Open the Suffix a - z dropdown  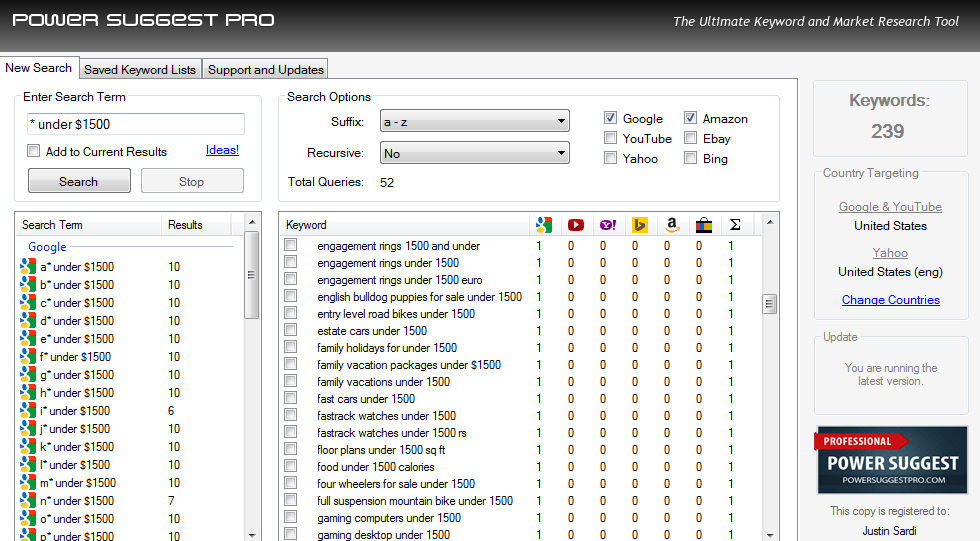[474, 121]
